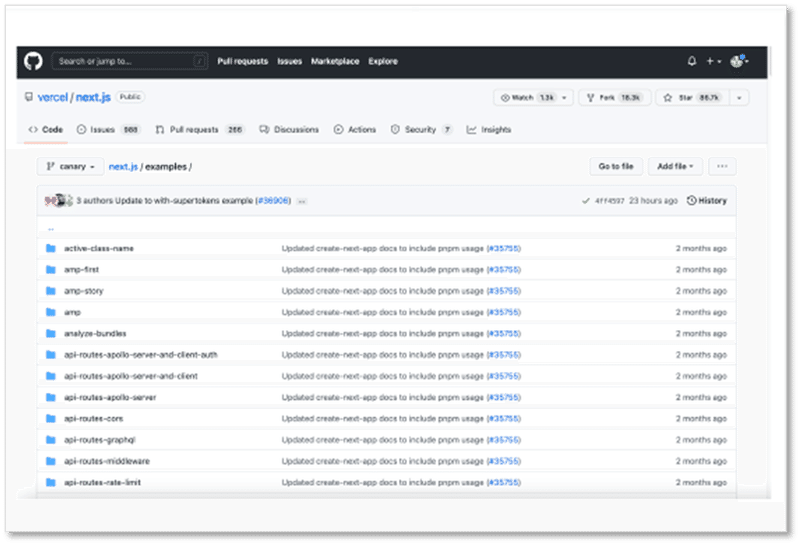Expand the Star lists dropdown arrow
800x545 pixels.
pos(739,97)
